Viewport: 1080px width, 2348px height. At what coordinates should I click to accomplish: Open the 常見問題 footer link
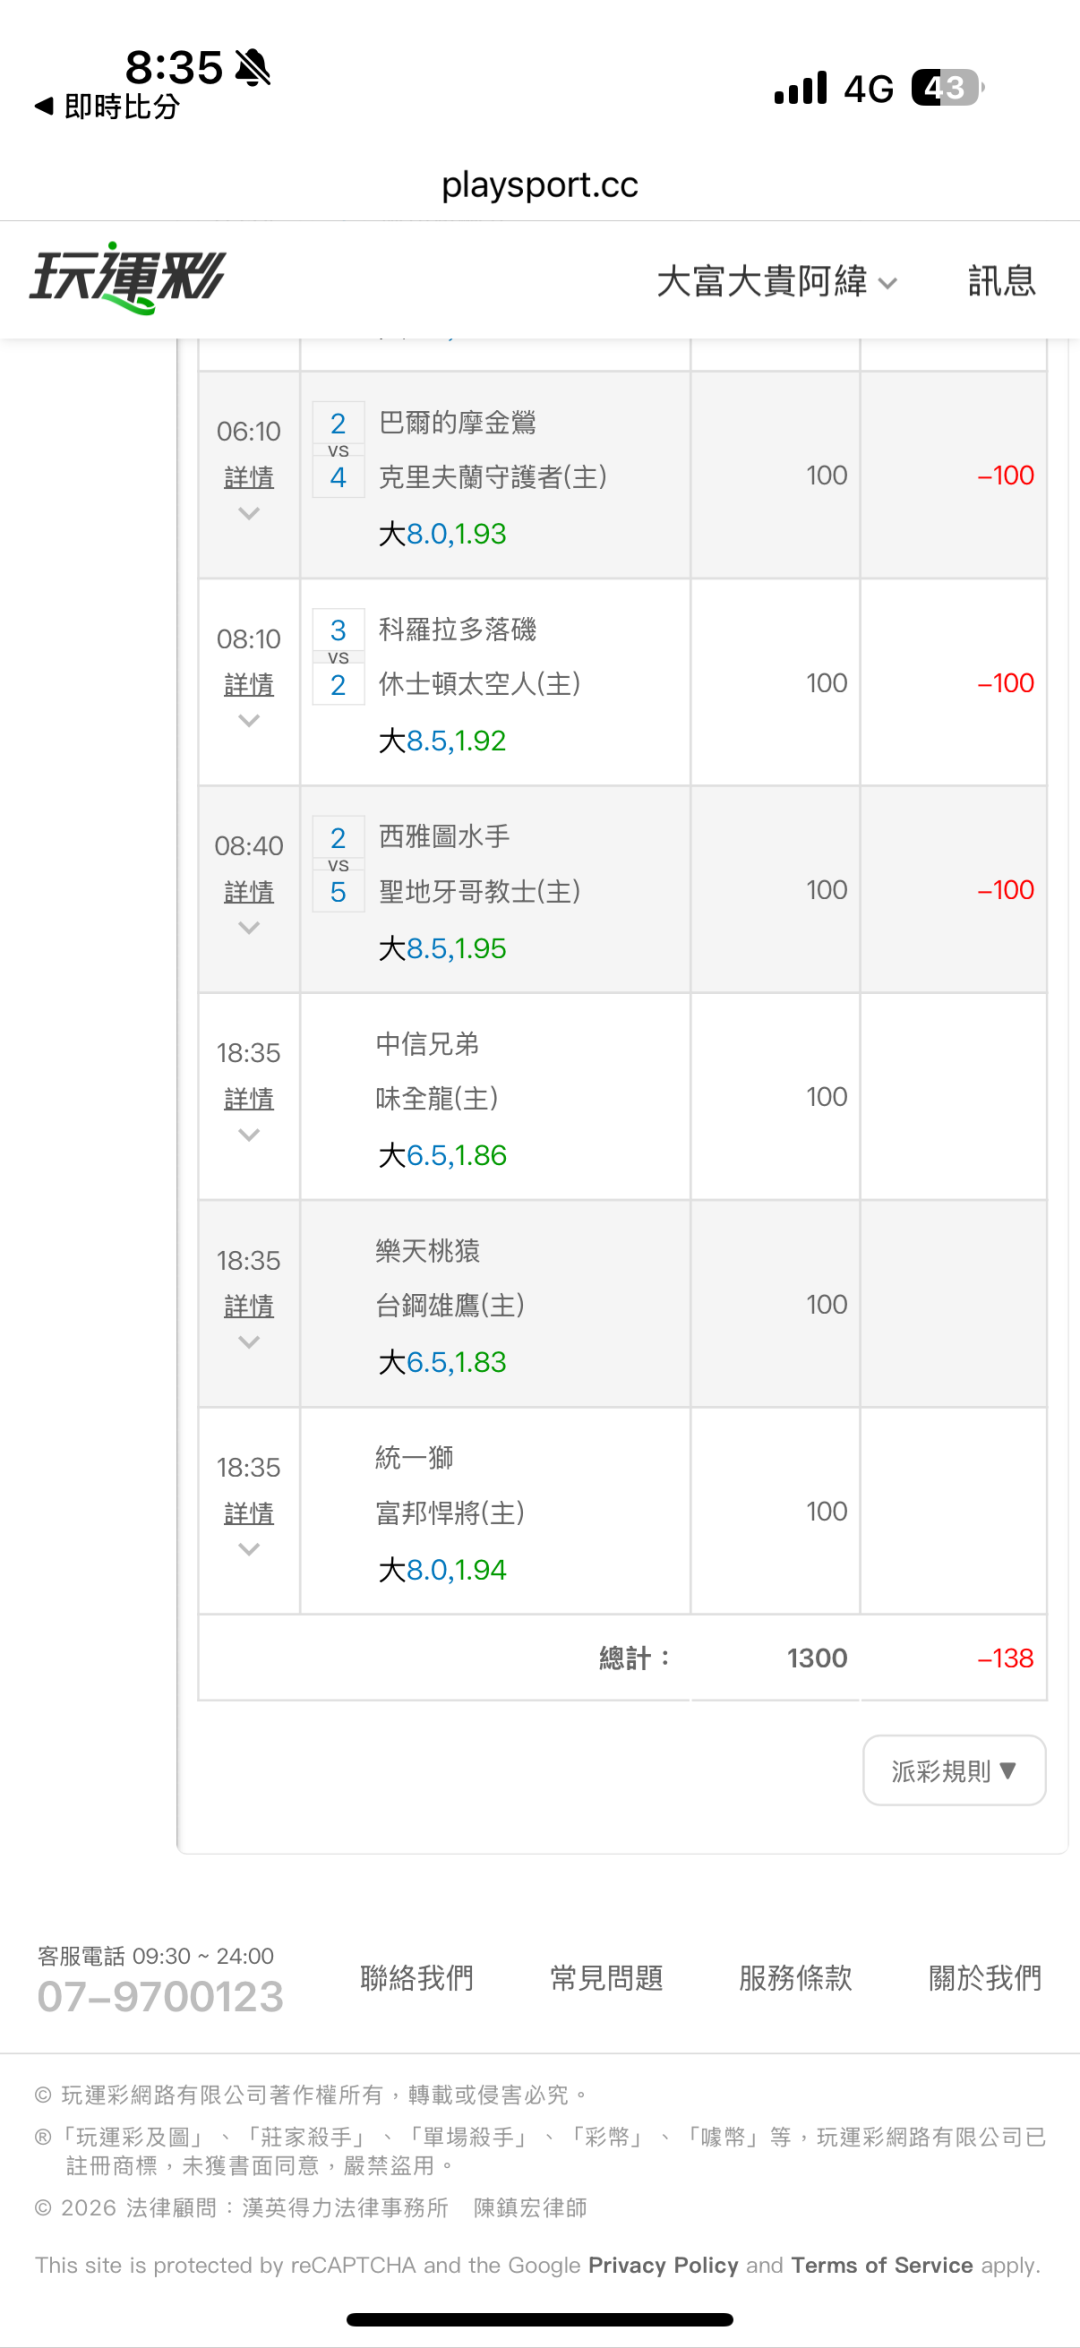[x=606, y=1977]
